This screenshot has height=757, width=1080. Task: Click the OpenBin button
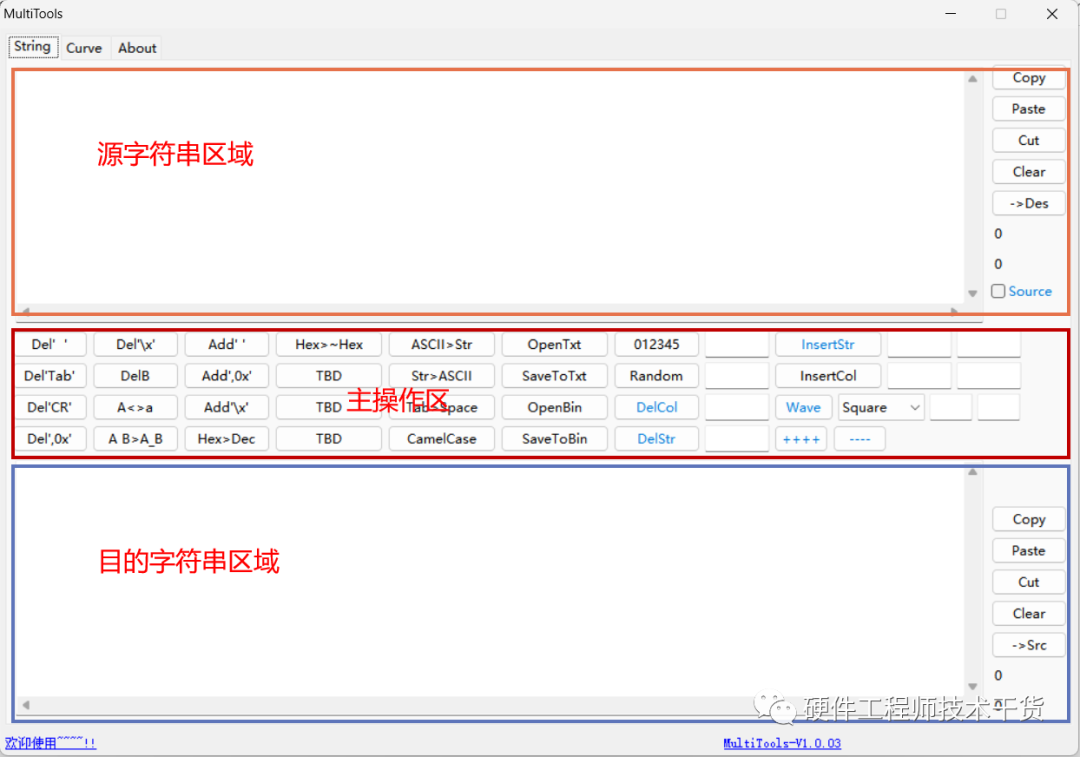(x=554, y=408)
